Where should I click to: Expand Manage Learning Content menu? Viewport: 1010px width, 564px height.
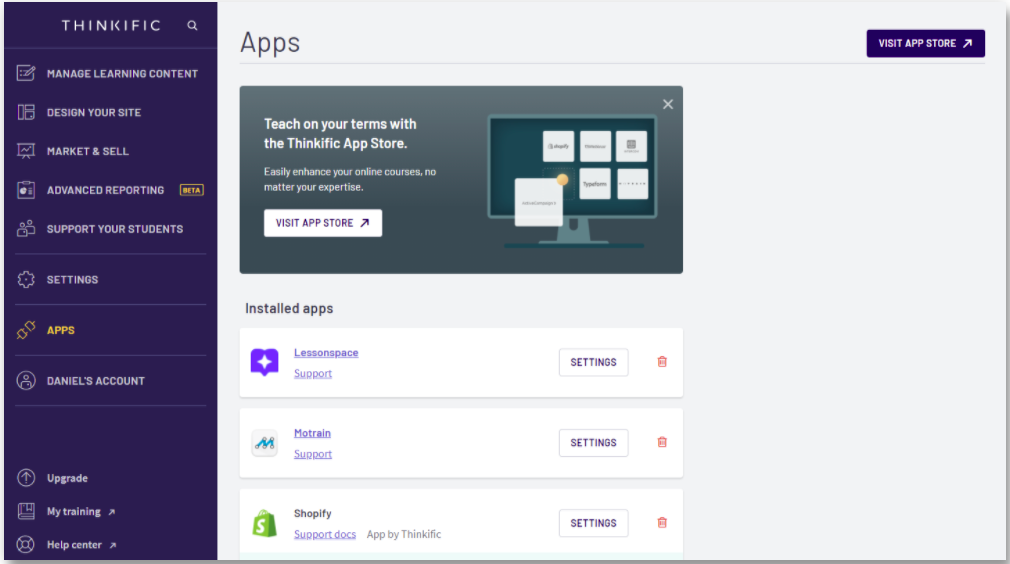click(121, 74)
